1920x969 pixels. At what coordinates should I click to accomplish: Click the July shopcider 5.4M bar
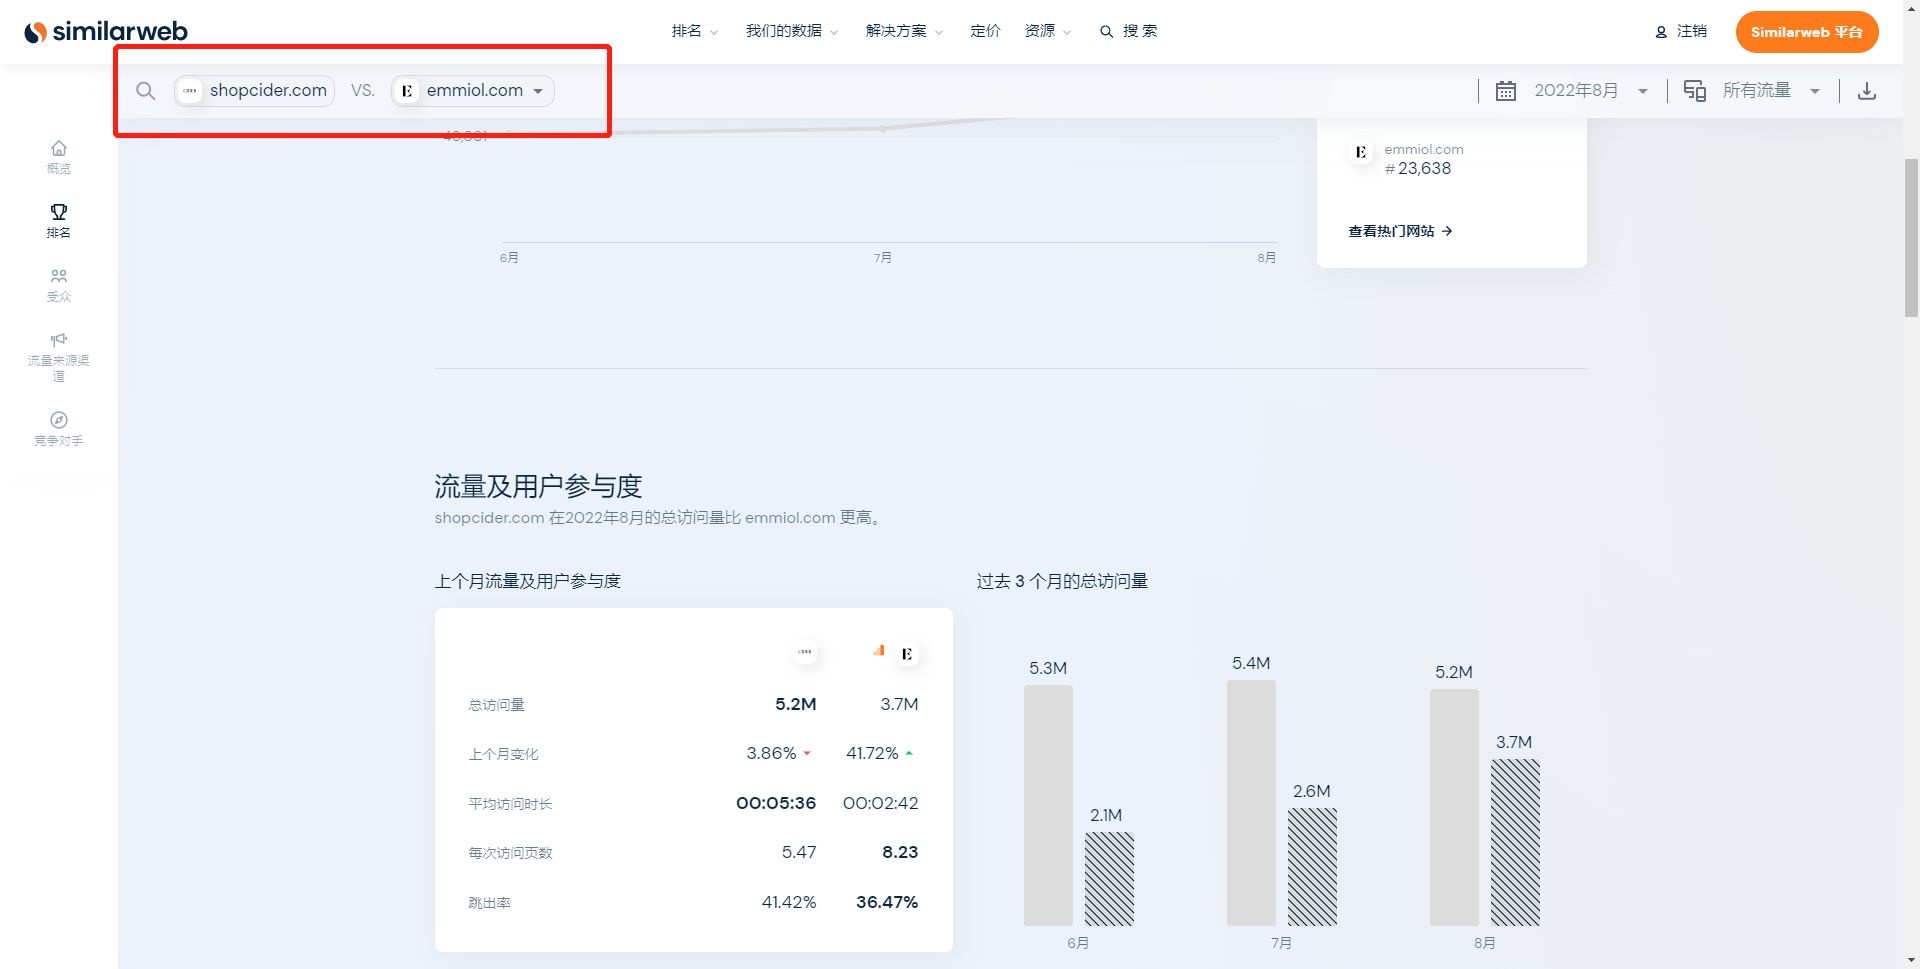(1251, 803)
